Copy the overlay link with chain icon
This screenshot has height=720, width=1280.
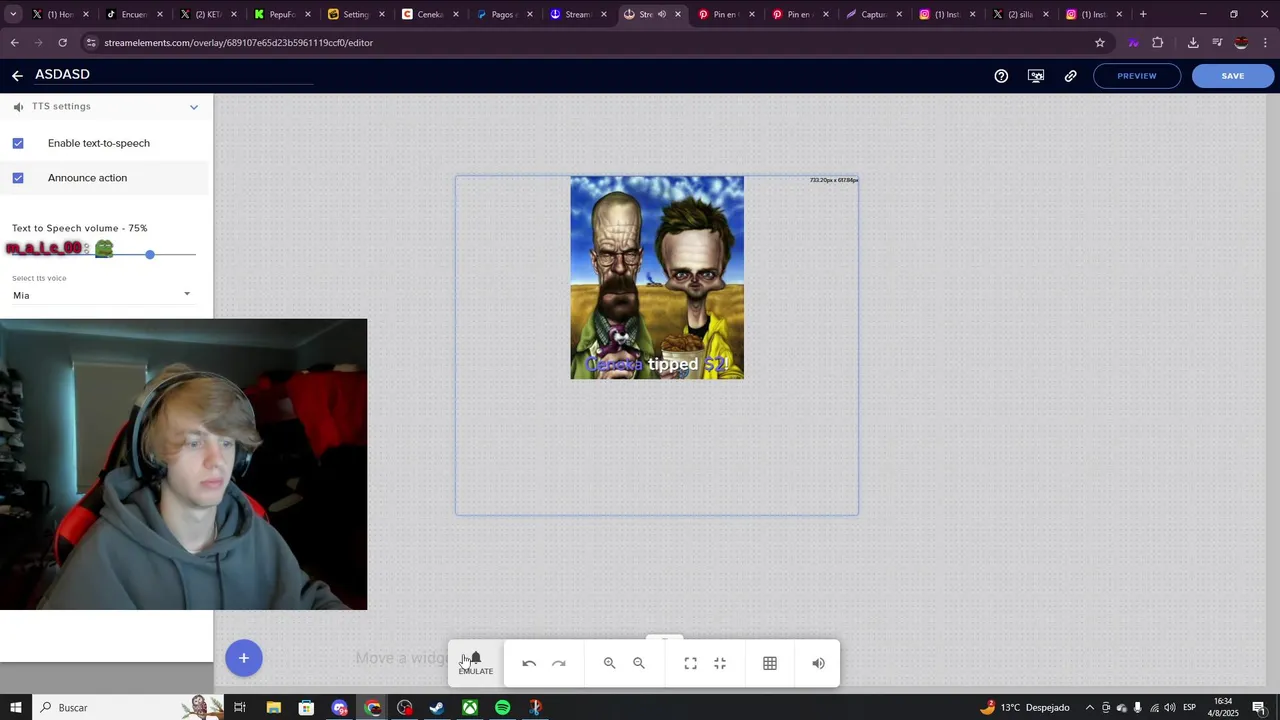coord(1071,76)
